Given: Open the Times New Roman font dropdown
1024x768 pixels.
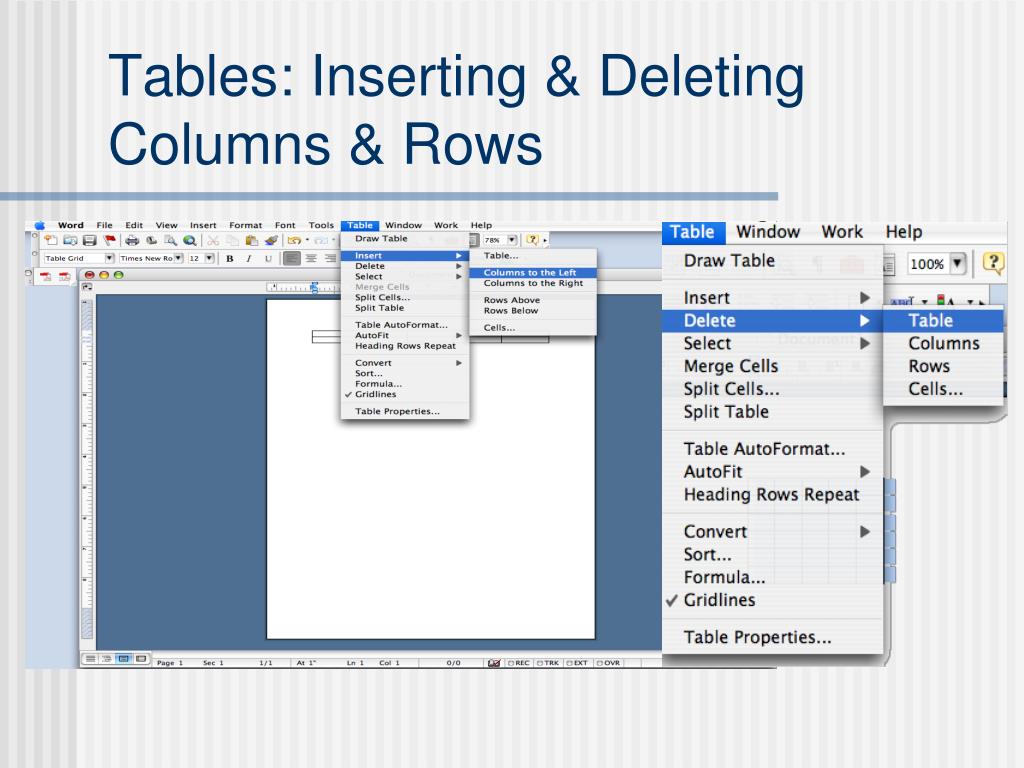Looking at the screenshot, I should click(x=178, y=258).
